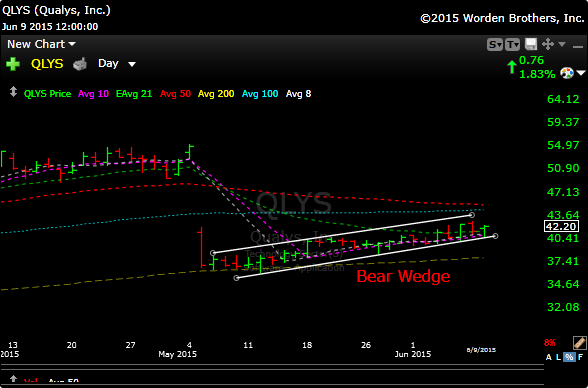The width and height of the screenshot is (588, 388).
Task: Select the Bear Wedge text annotation
Action: 403,276
